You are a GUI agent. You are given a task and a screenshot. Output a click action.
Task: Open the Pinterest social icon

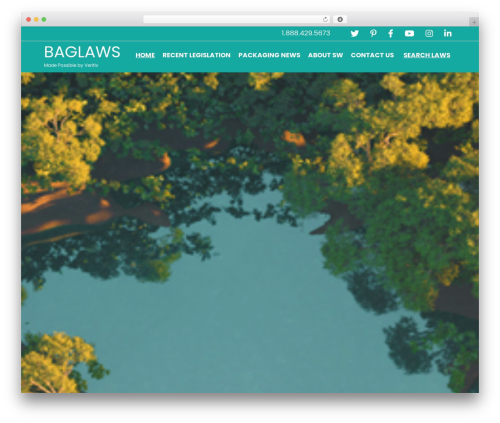tap(373, 33)
